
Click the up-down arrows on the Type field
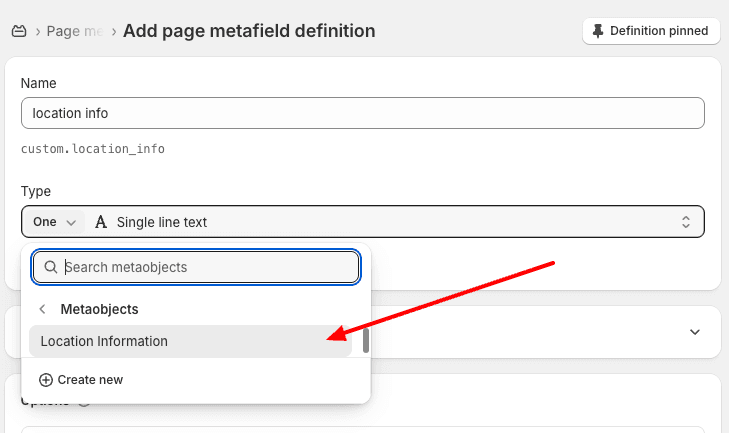click(x=686, y=222)
